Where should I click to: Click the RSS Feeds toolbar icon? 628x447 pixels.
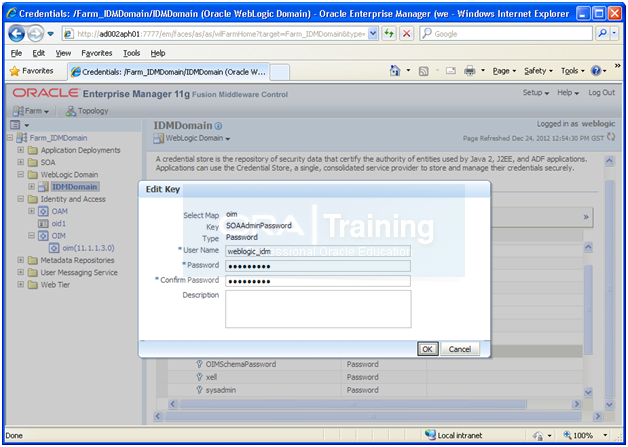423,71
